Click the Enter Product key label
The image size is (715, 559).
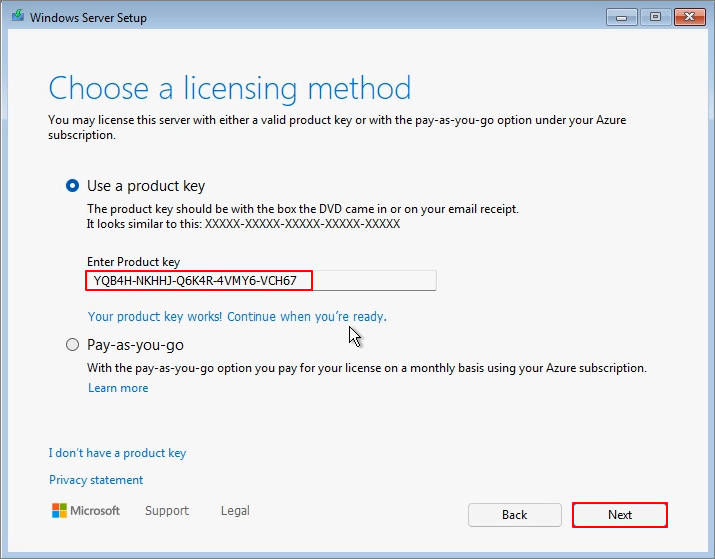pos(133,262)
